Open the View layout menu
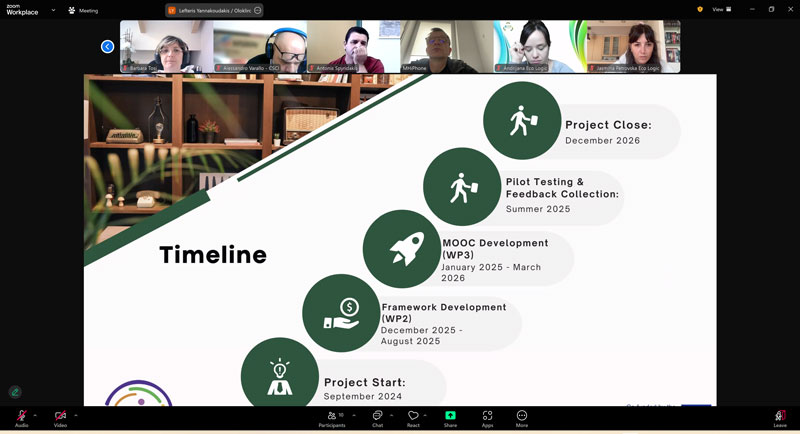The height and width of the screenshot is (434, 800). (x=721, y=9)
